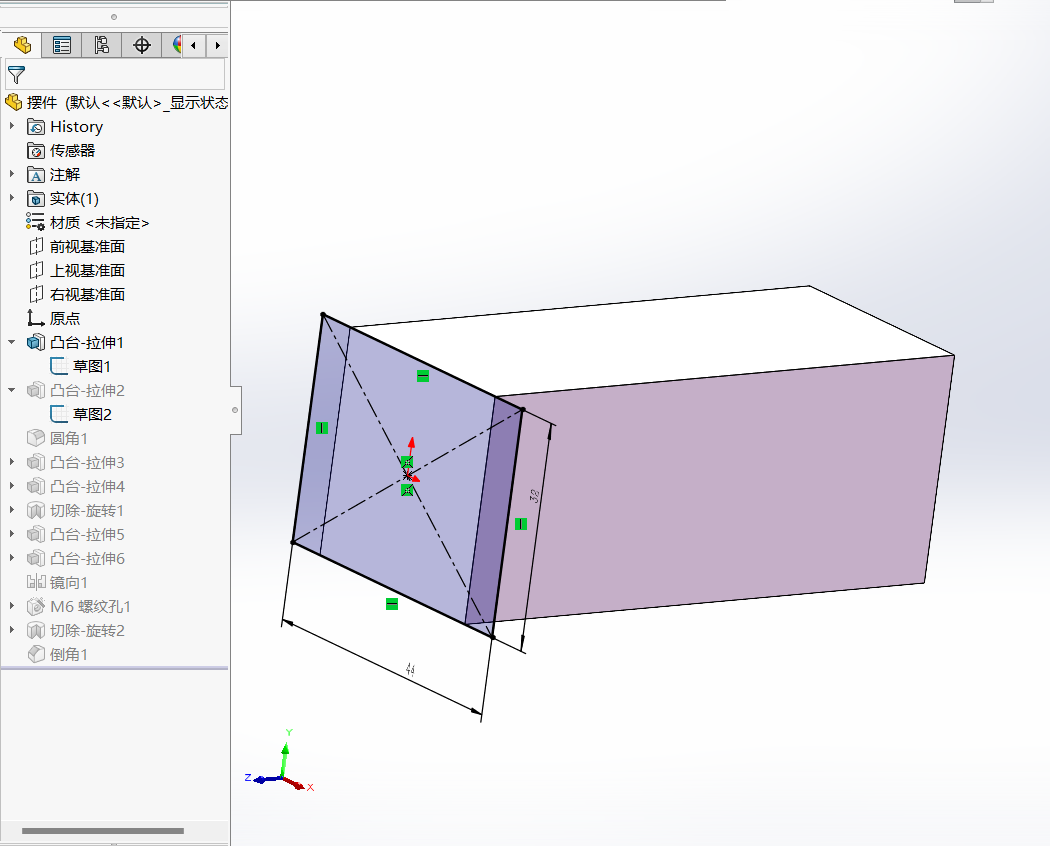Click the right tab-scroll arrow
1050x846 pixels.
[x=217, y=46]
